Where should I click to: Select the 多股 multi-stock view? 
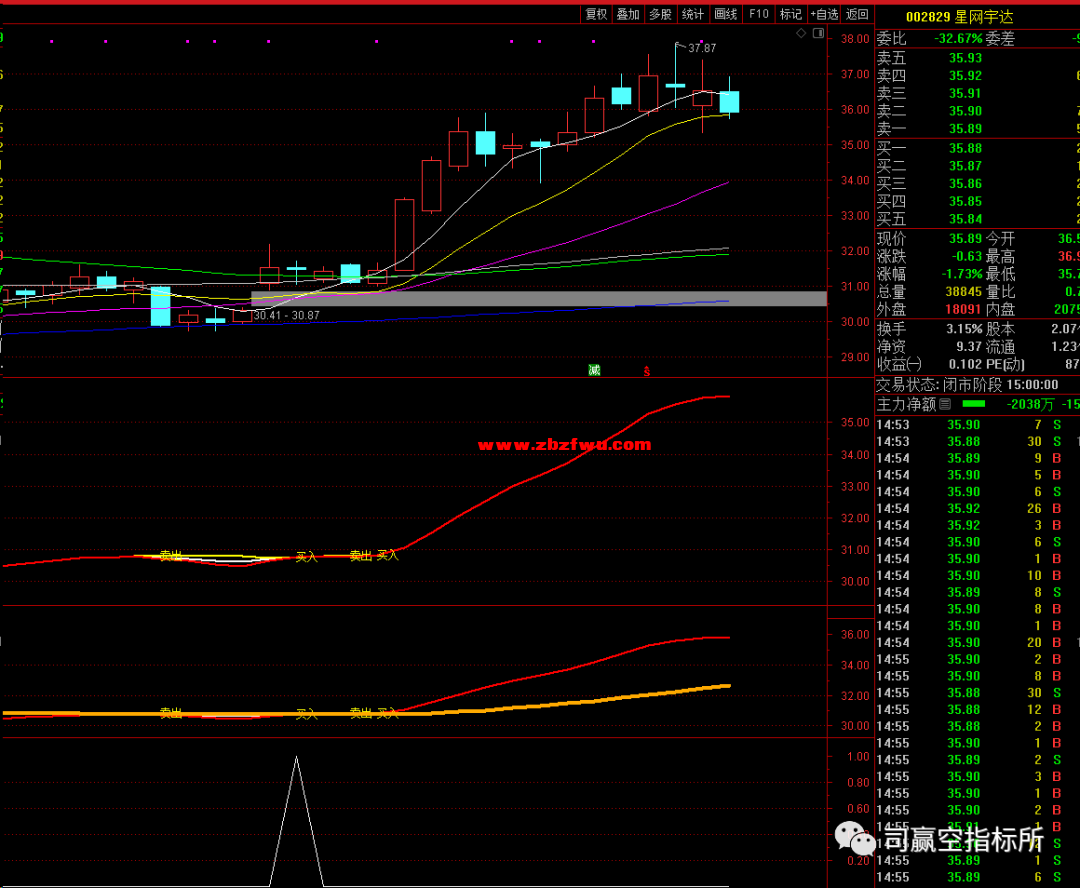pyautogui.click(x=661, y=14)
